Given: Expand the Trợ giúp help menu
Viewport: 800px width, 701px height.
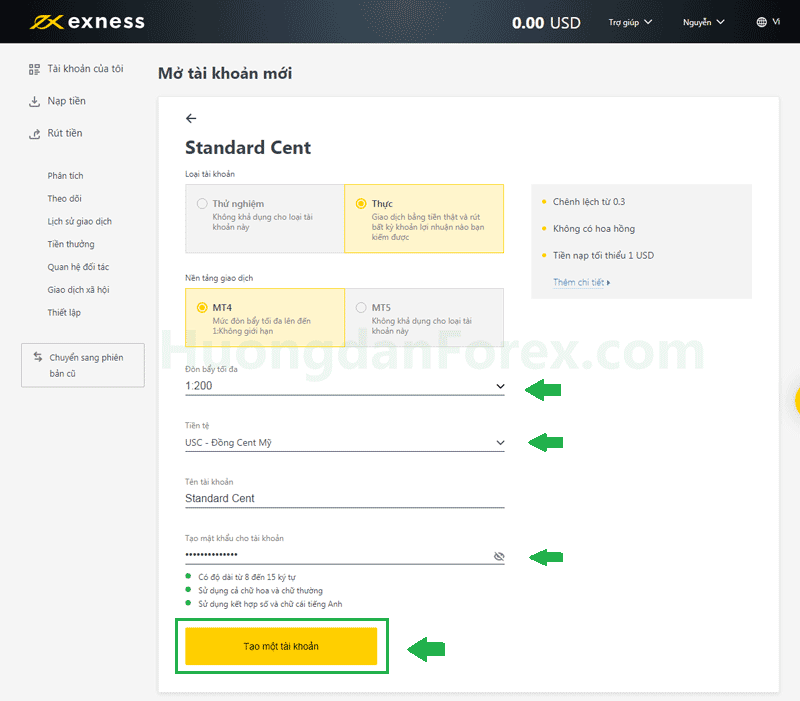Looking at the screenshot, I should tap(630, 22).
